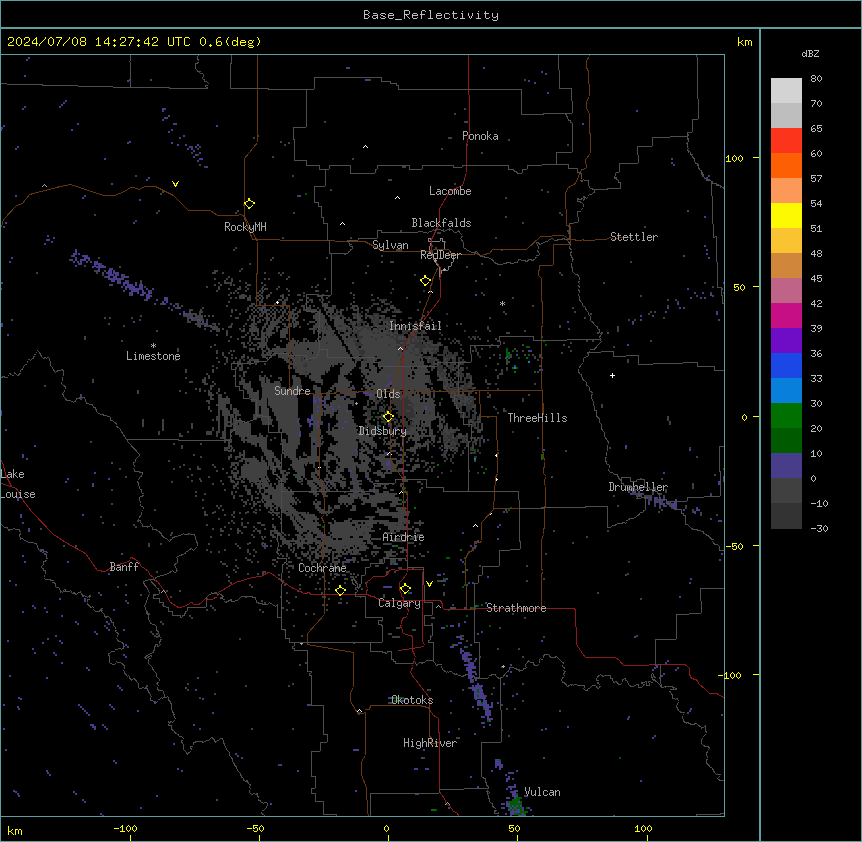
Task: Click the RedDeer city label
Action: [440, 255]
